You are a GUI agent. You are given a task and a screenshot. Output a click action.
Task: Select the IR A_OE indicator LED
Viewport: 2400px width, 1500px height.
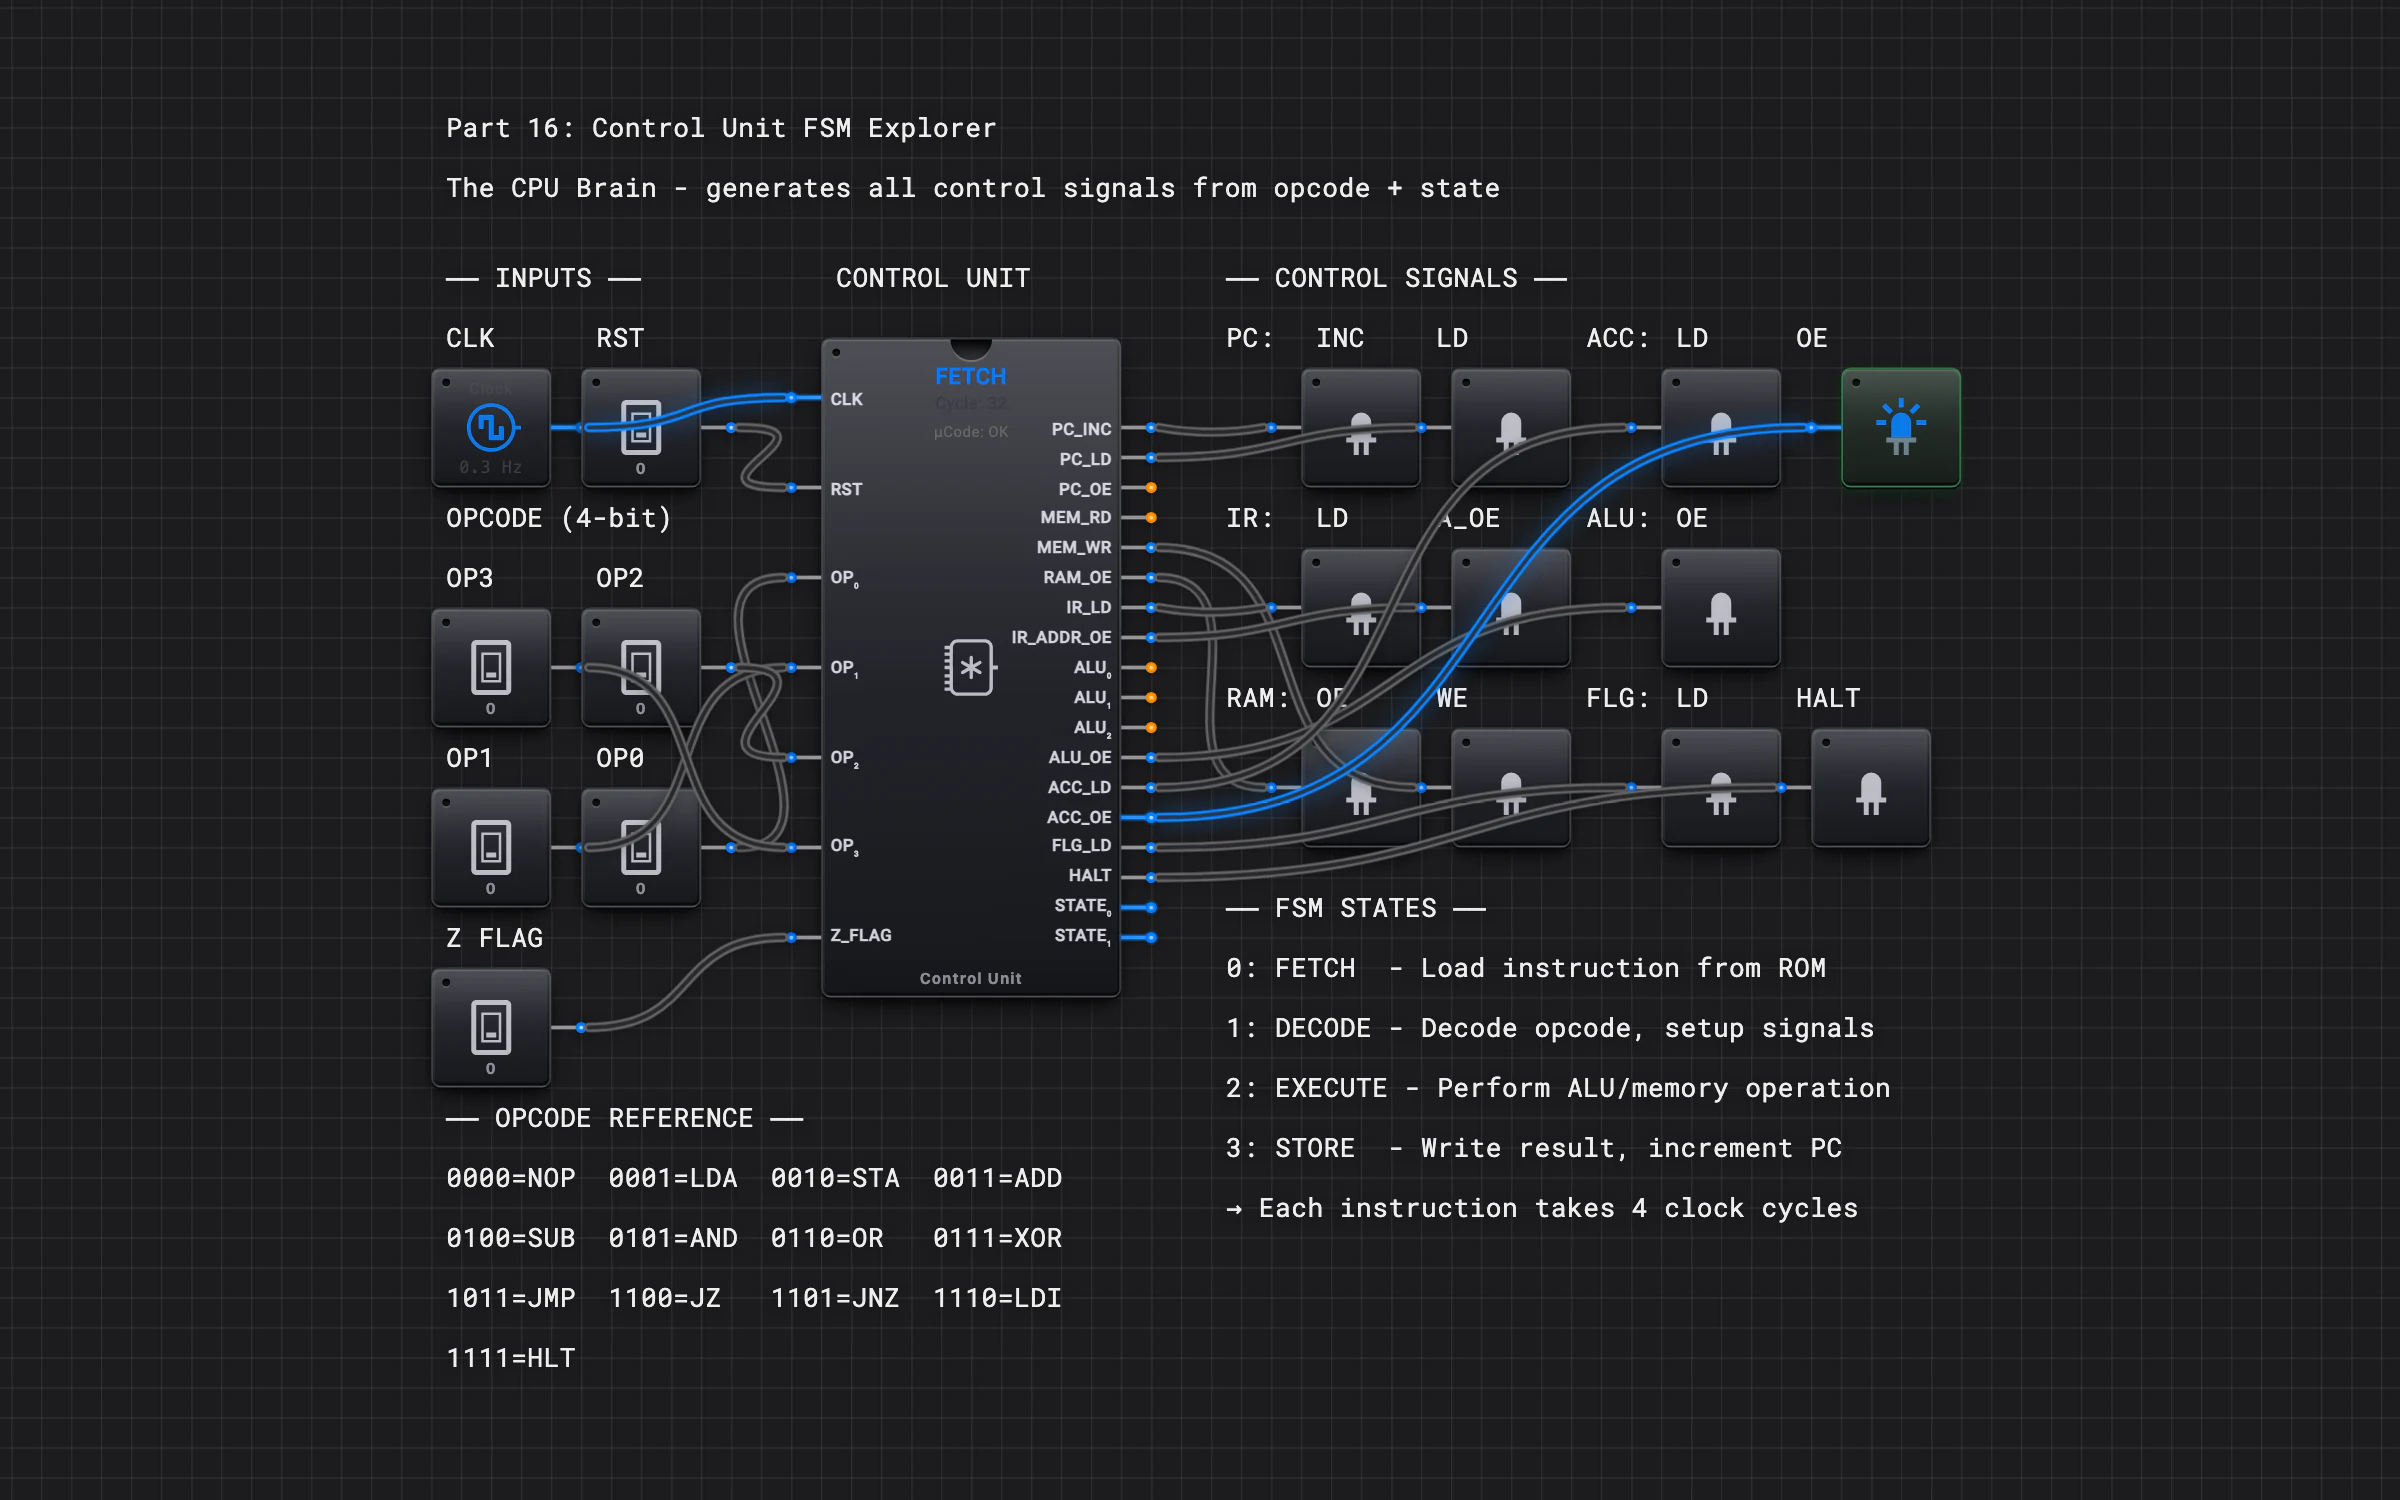pos(1511,607)
